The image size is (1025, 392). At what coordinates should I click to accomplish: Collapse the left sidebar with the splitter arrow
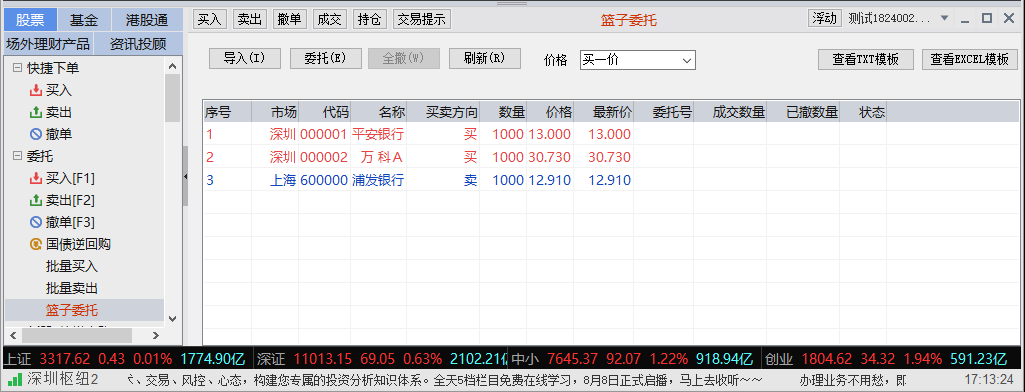(186, 176)
